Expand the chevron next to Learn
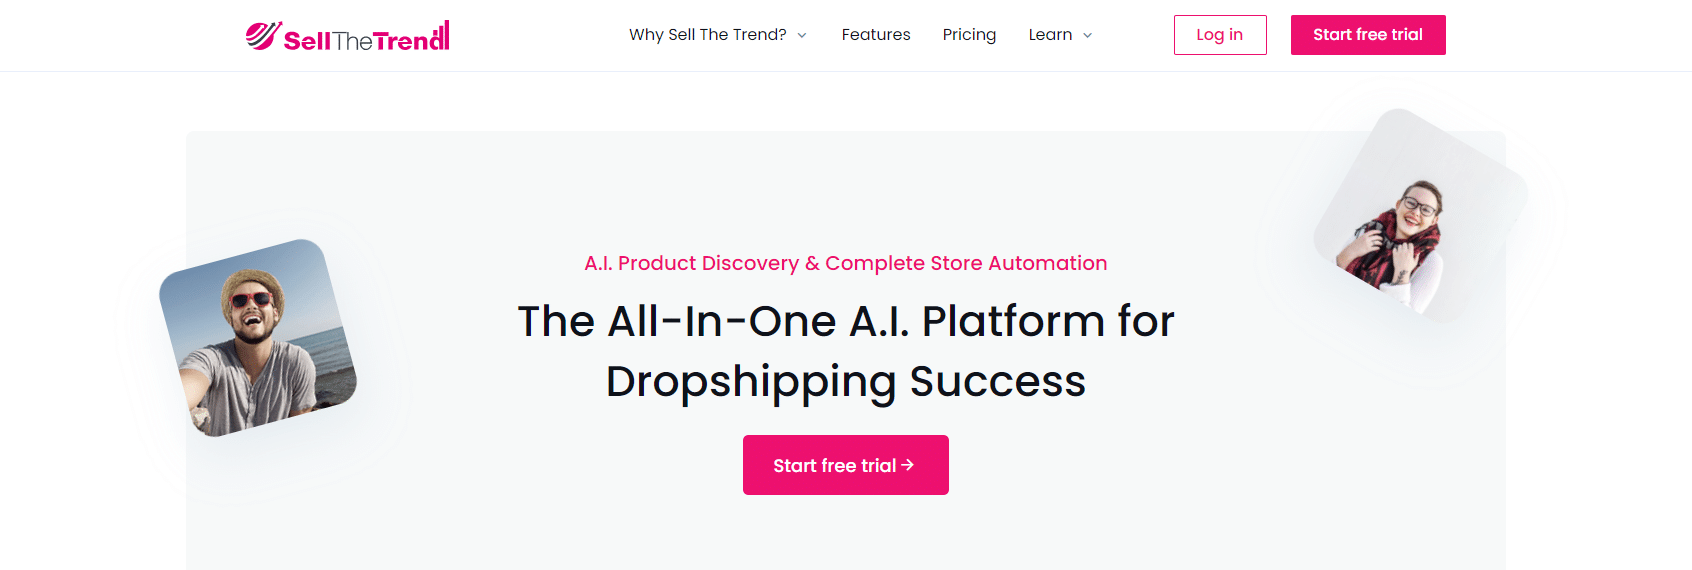The width and height of the screenshot is (1692, 570). coord(1088,36)
